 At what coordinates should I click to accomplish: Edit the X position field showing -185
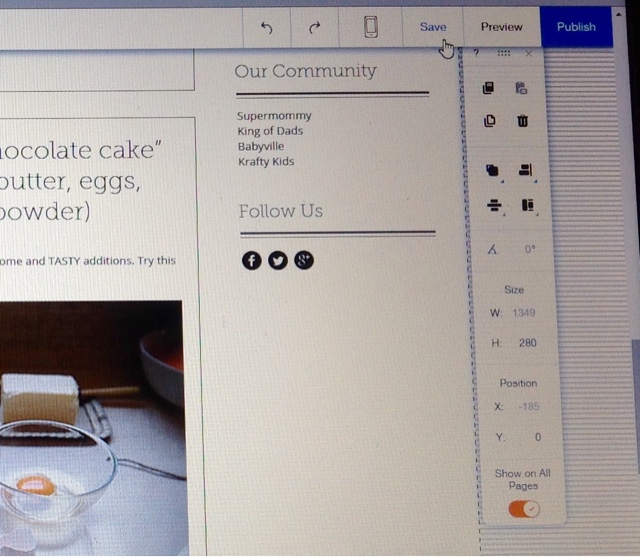[x=529, y=406]
